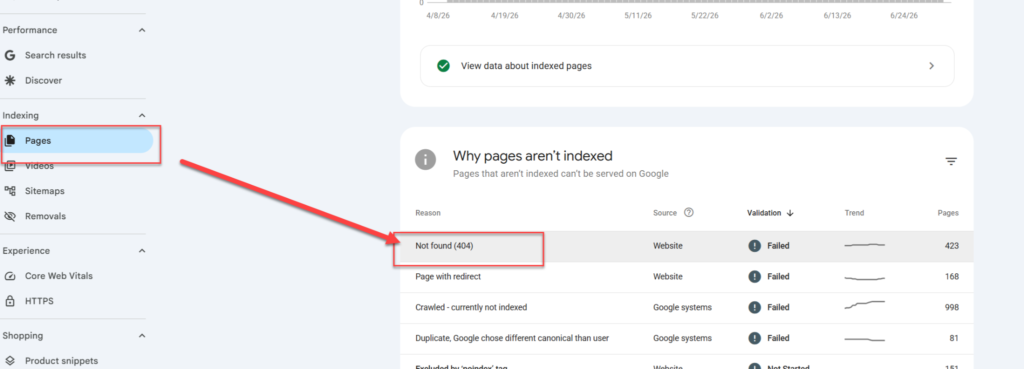Click Failed status icon in Duplicate row
Viewport: 1024px width, 369px height.
click(755, 338)
